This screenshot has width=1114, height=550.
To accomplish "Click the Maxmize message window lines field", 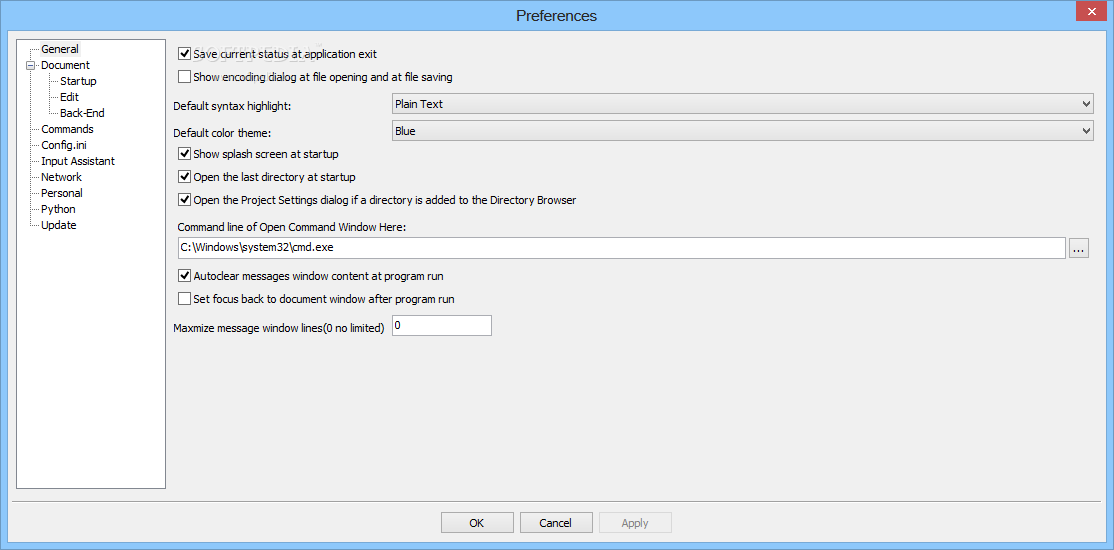I will coord(441,326).
